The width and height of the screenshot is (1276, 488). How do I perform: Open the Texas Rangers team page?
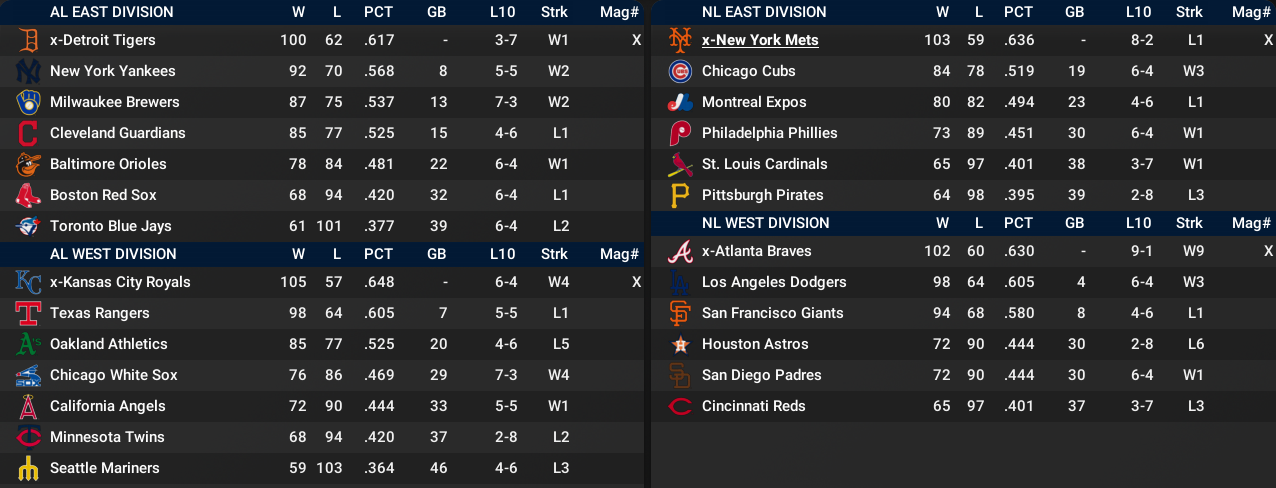coord(99,313)
